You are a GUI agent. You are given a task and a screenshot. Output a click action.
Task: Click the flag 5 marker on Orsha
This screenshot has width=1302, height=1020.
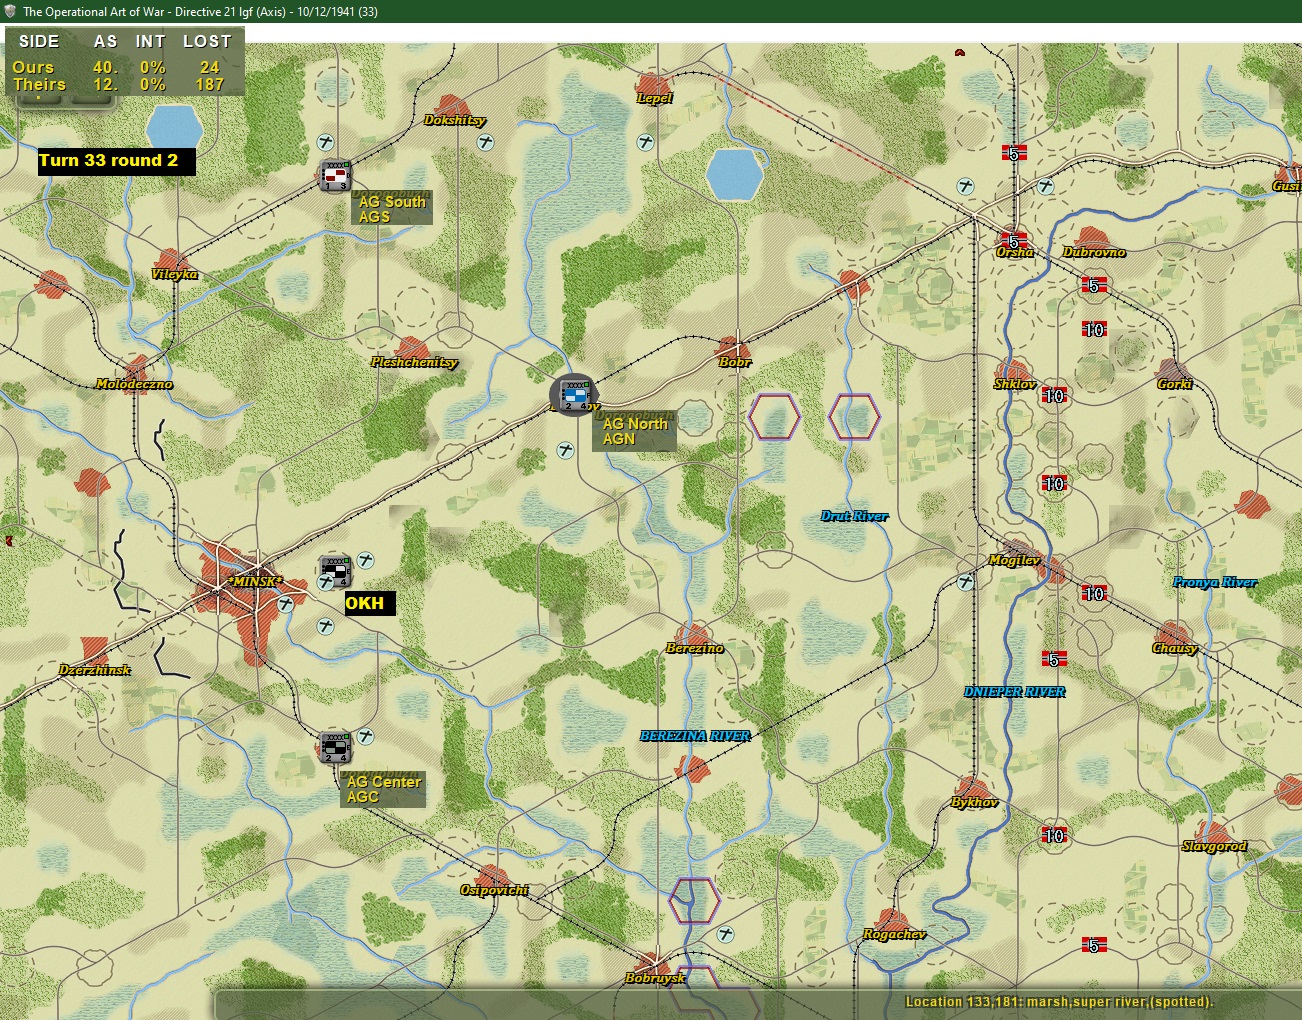1014,241
